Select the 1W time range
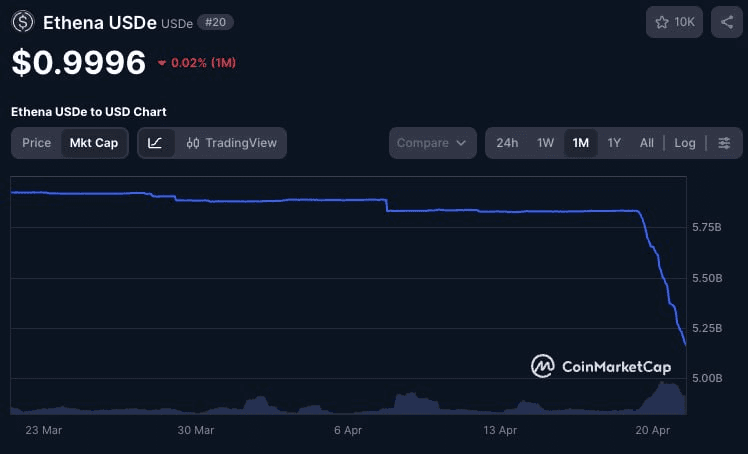 point(545,143)
